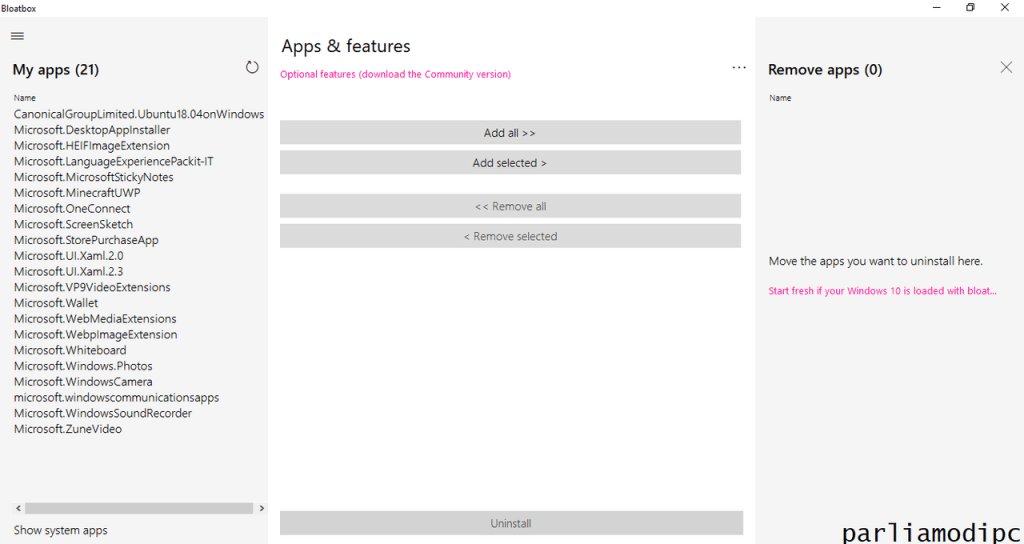Select Microsoft.OneConnect
The height and width of the screenshot is (544, 1024).
(72, 208)
